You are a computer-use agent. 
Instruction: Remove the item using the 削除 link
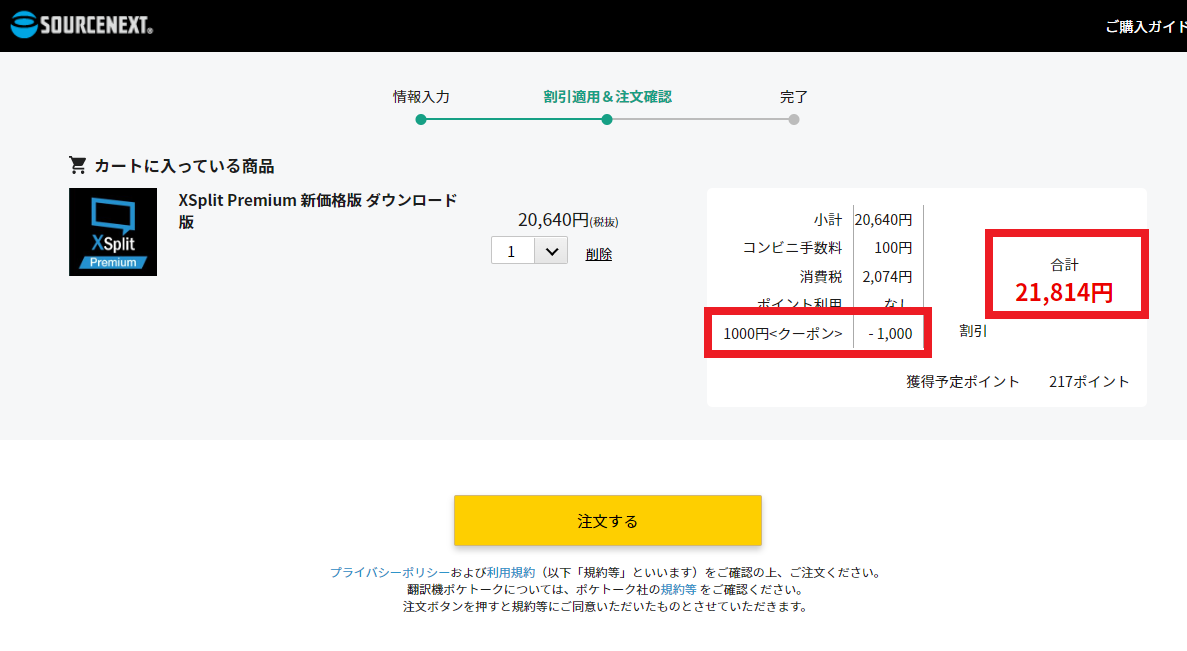(598, 254)
